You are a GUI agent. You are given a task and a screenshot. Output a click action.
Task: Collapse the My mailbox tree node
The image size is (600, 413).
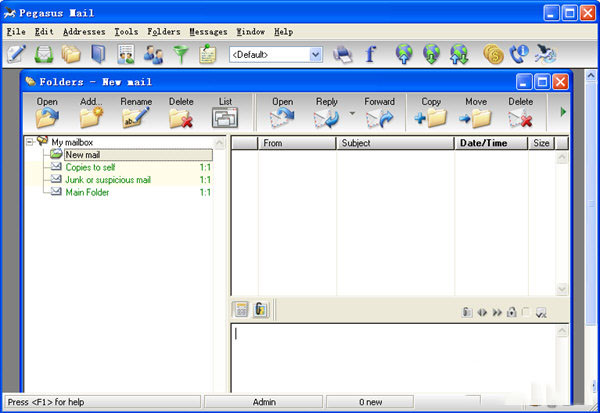pyautogui.click(x=30, y=143)
